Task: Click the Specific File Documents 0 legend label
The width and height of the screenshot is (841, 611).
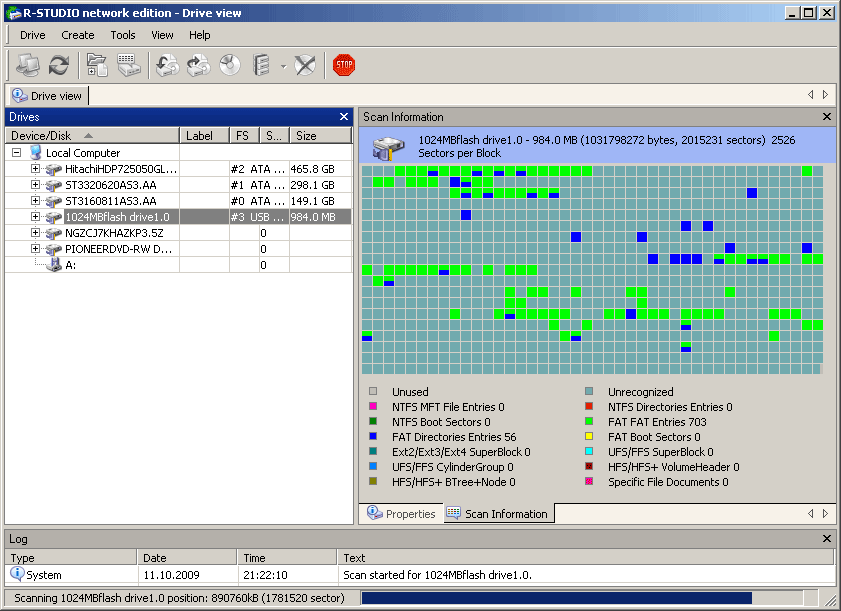Action: [668, 482]
